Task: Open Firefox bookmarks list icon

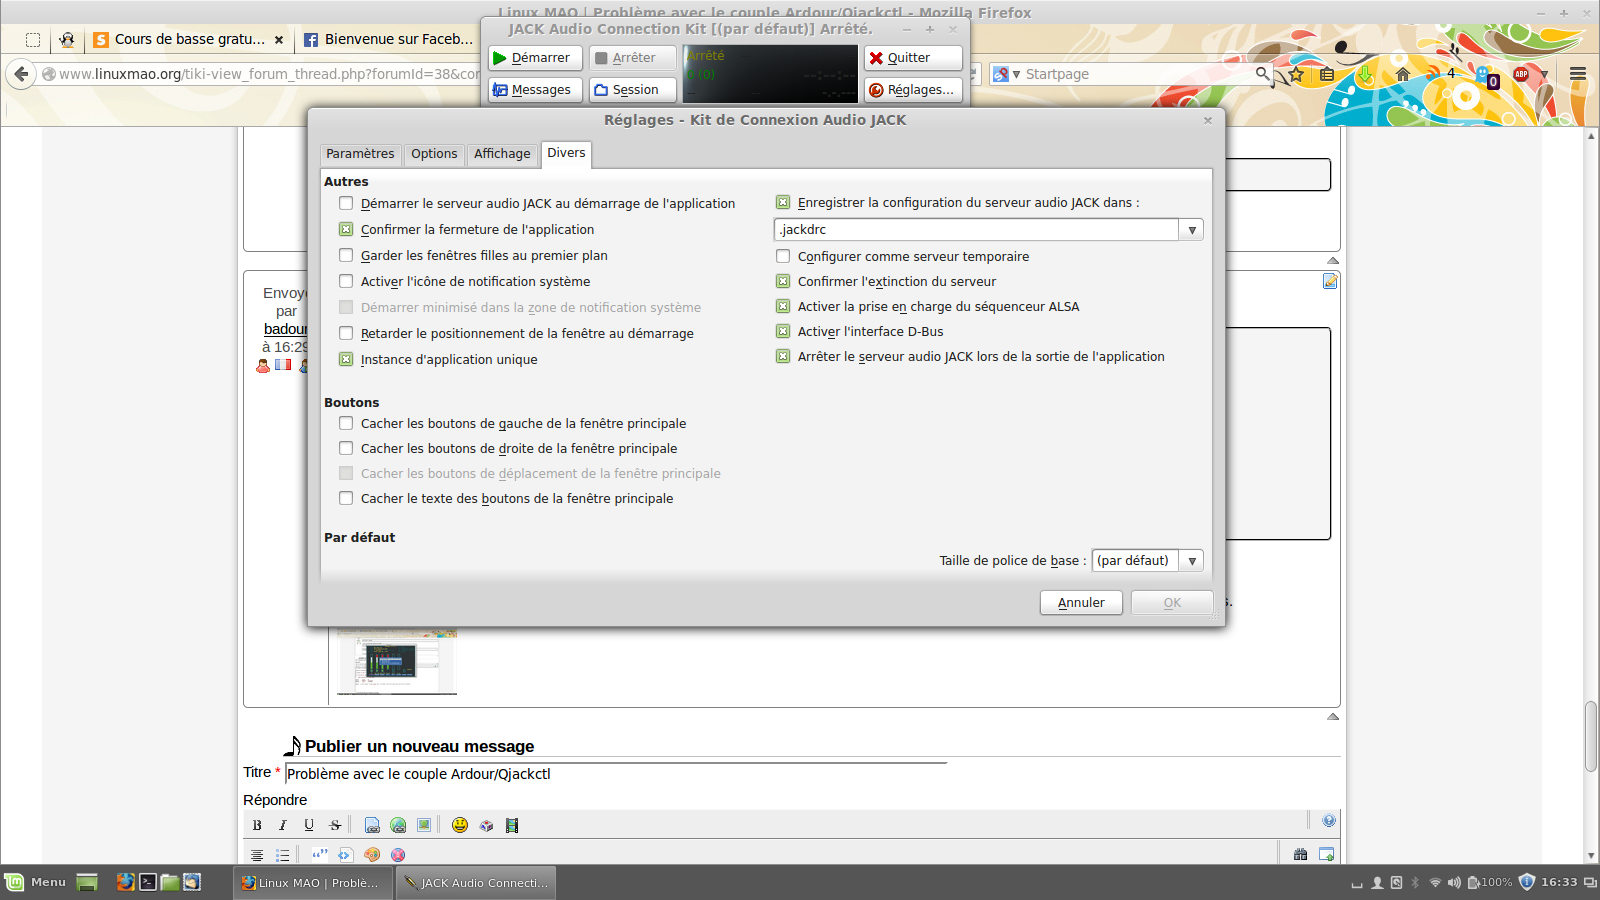Action: click(1327, 74)
